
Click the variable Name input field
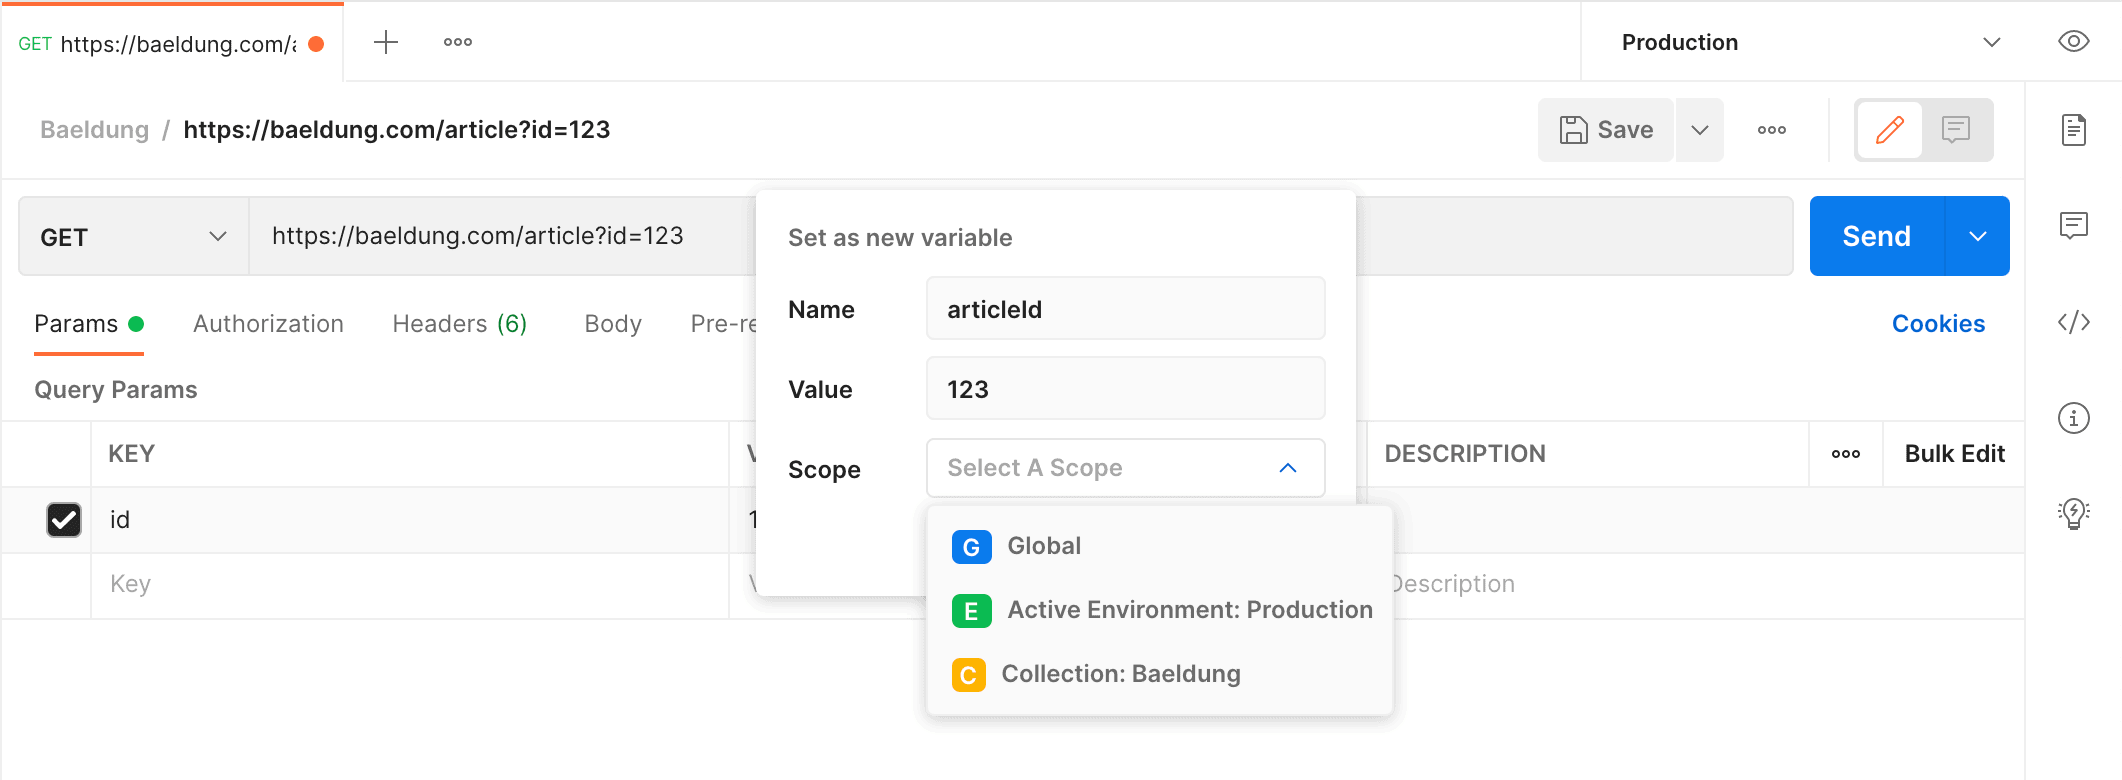(1125, 310)
